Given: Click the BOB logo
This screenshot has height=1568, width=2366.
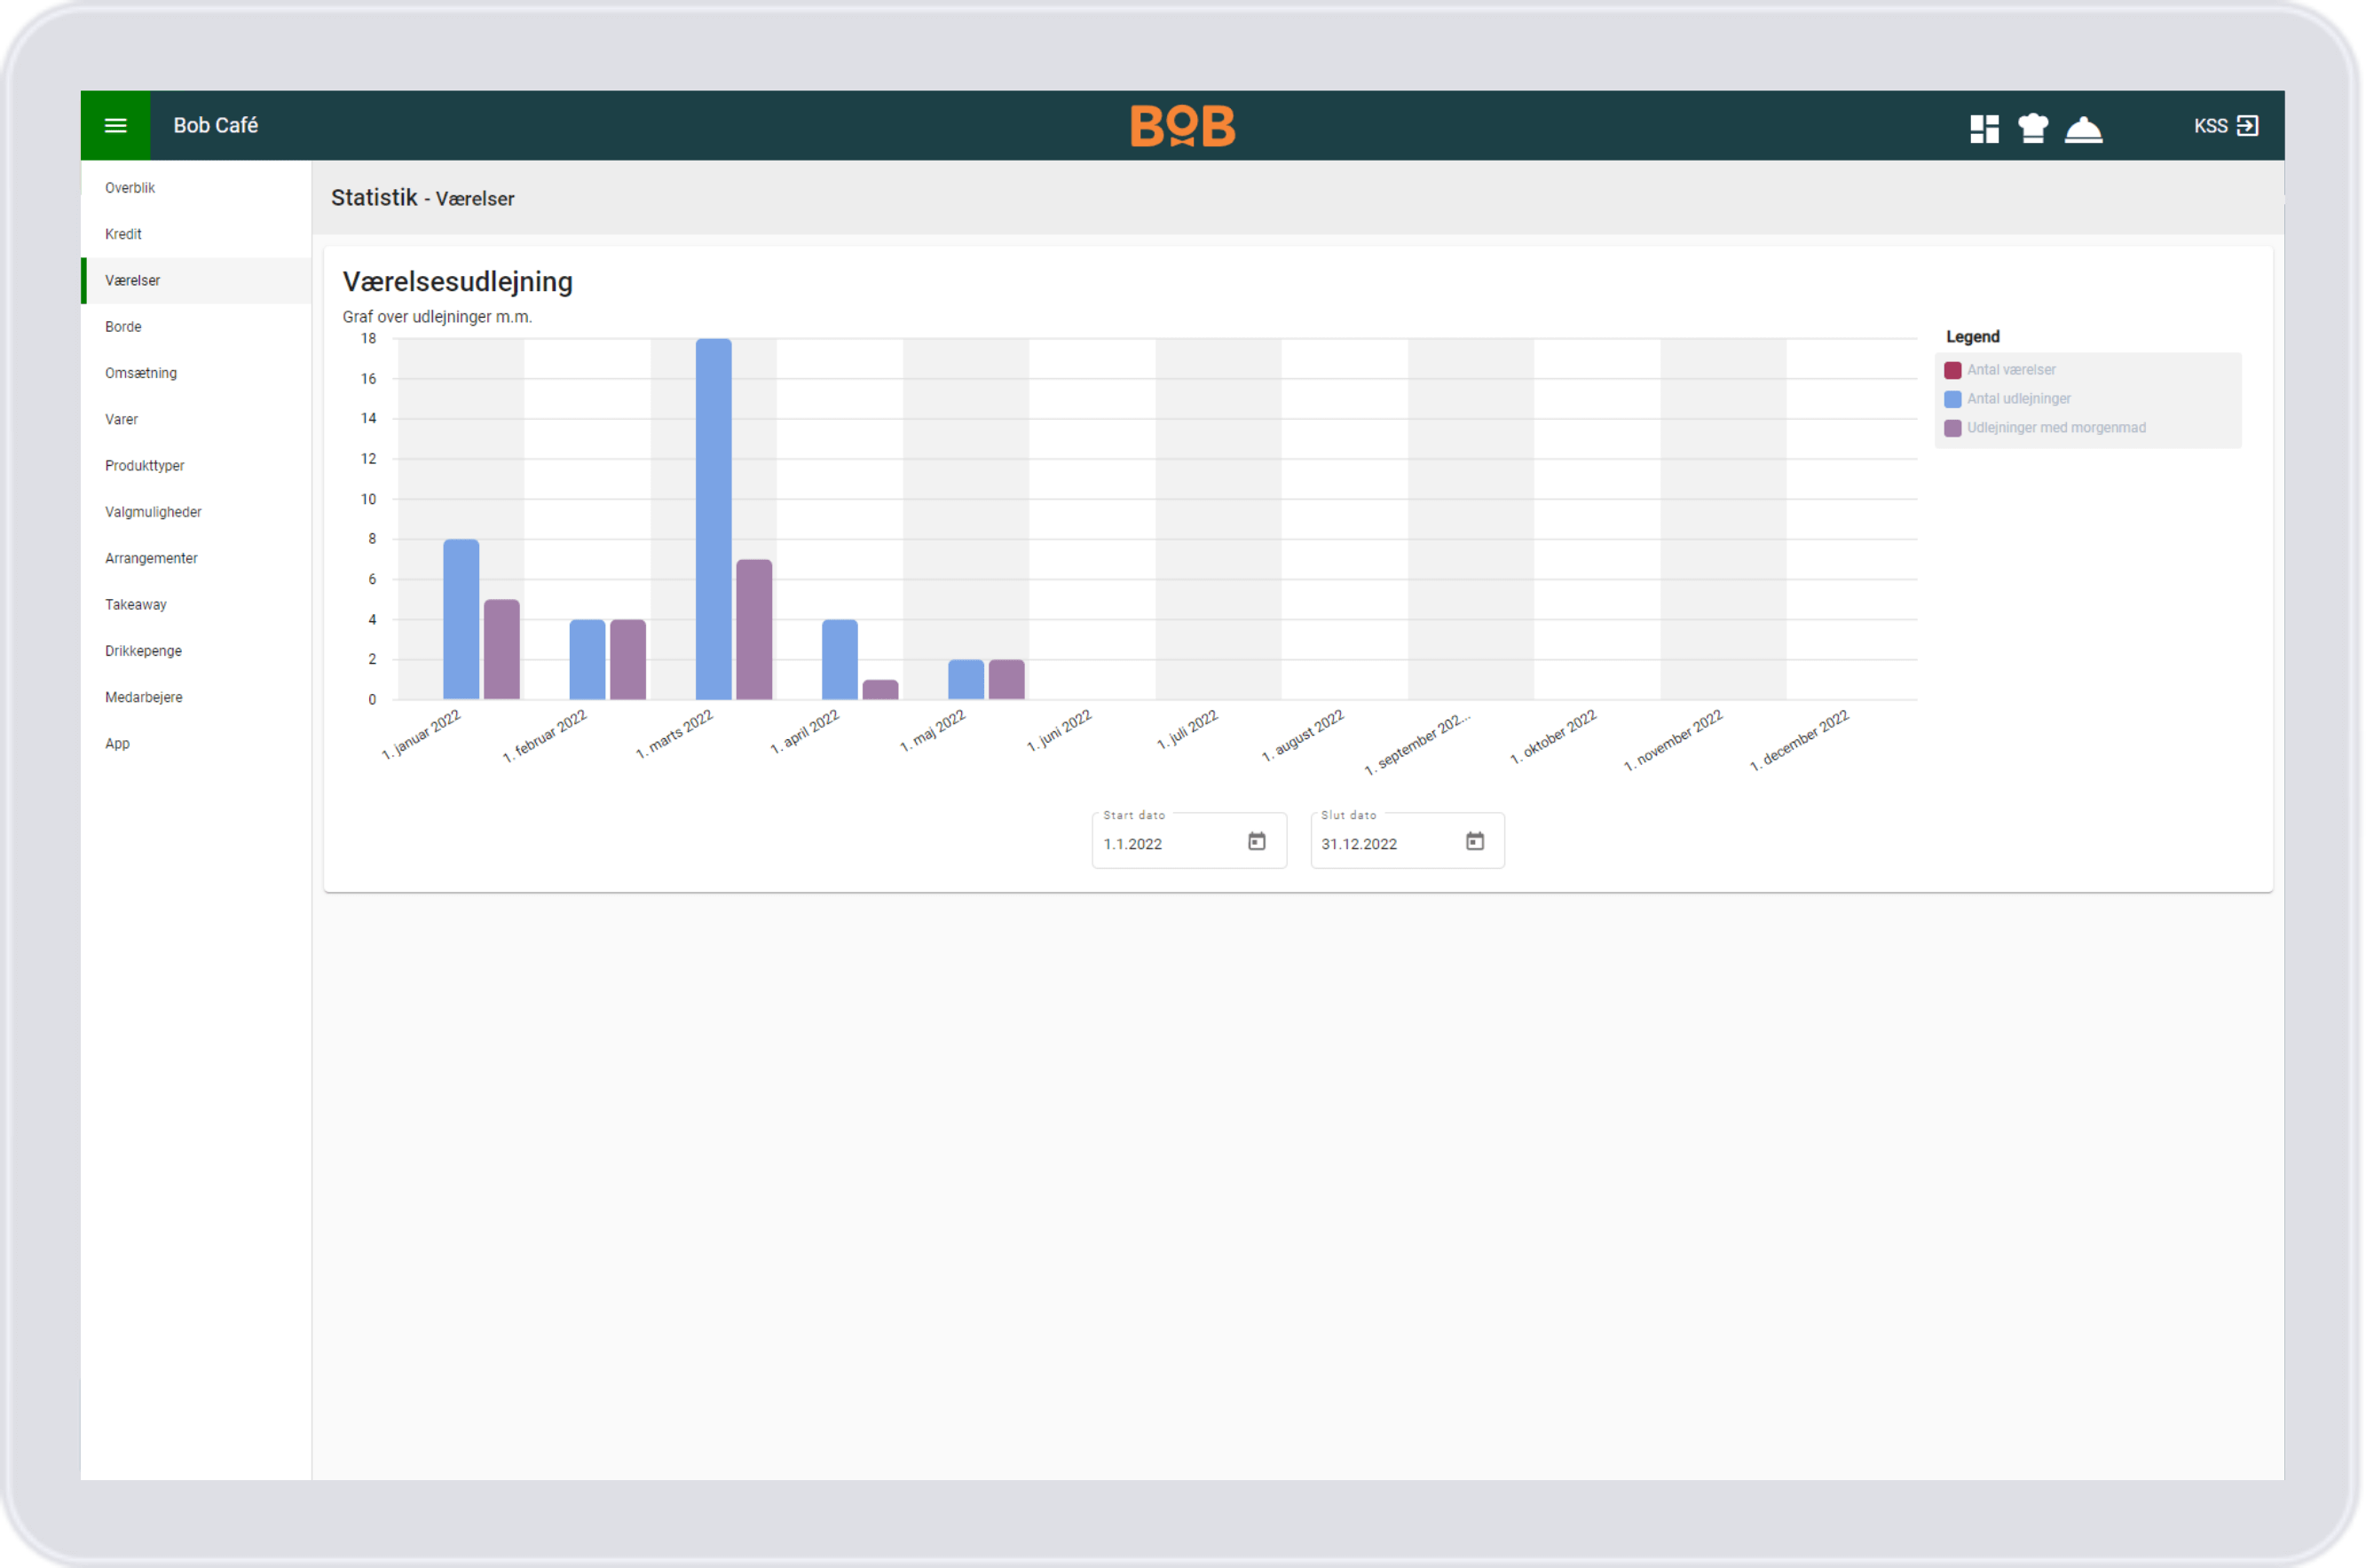Looking at the screenshot, I should coord(1182,126).
